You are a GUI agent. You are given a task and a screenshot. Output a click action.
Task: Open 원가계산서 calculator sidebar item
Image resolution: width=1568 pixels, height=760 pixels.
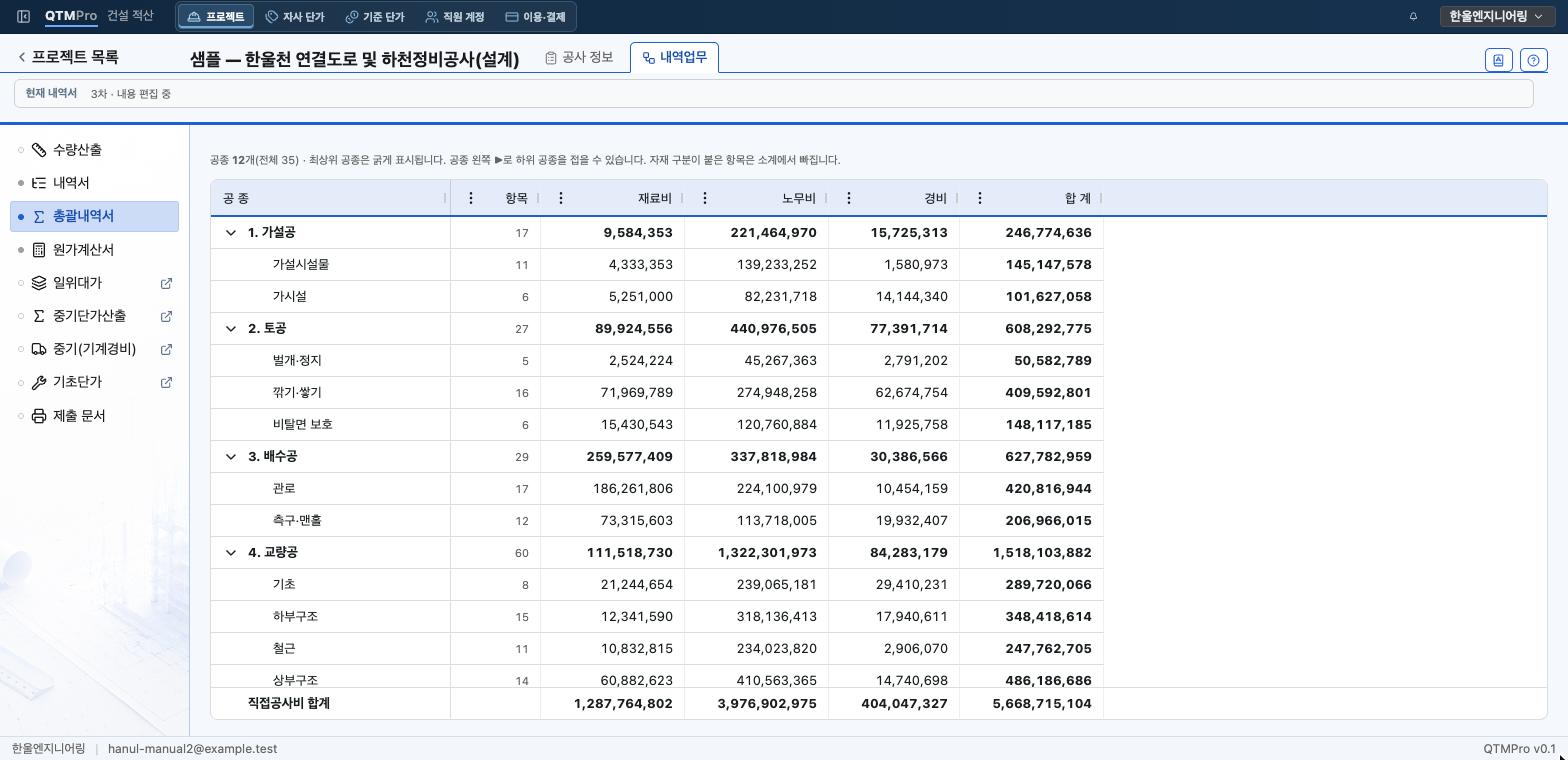(95, 250)
